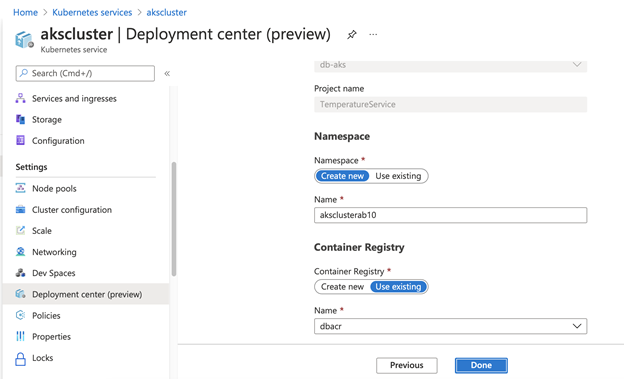Select Use existing for Container Registry
This screenshot has width=624, height=379.
tap(398, 287)
